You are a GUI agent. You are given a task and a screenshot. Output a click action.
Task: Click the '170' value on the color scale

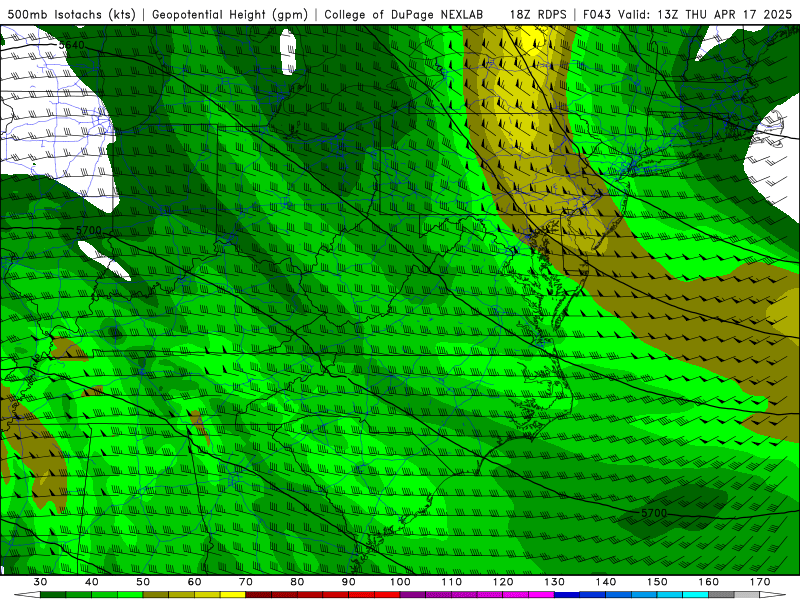coord(760,582)
